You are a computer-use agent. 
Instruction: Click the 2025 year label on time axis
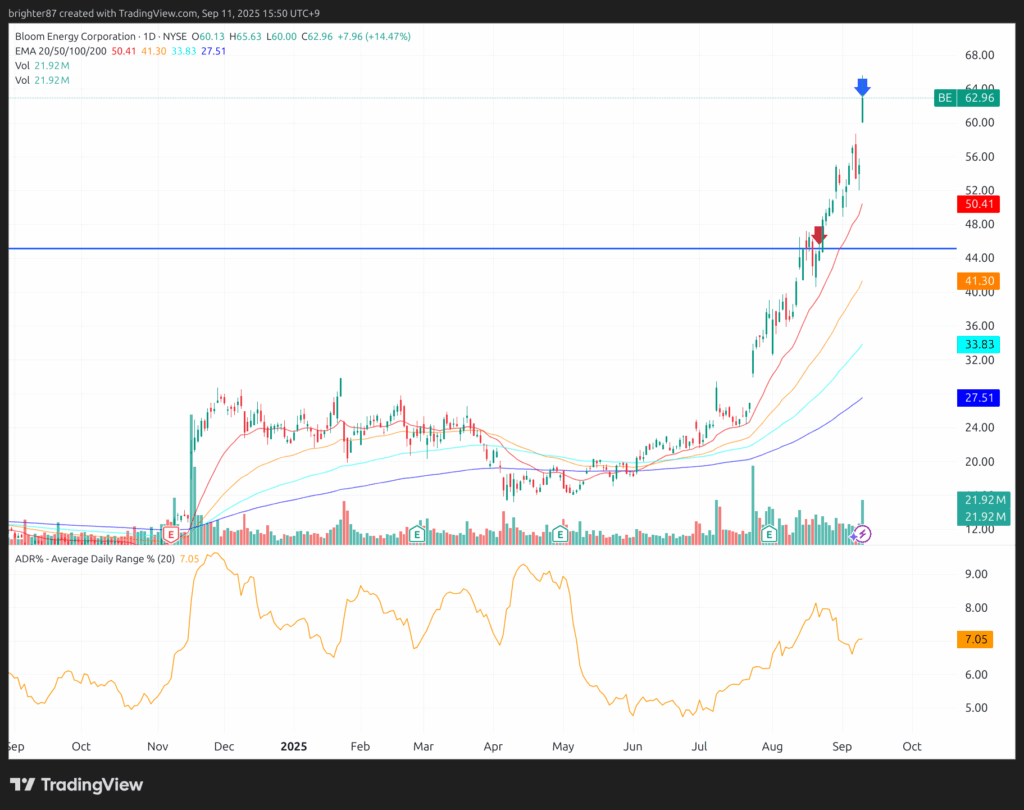coord(294,746)
